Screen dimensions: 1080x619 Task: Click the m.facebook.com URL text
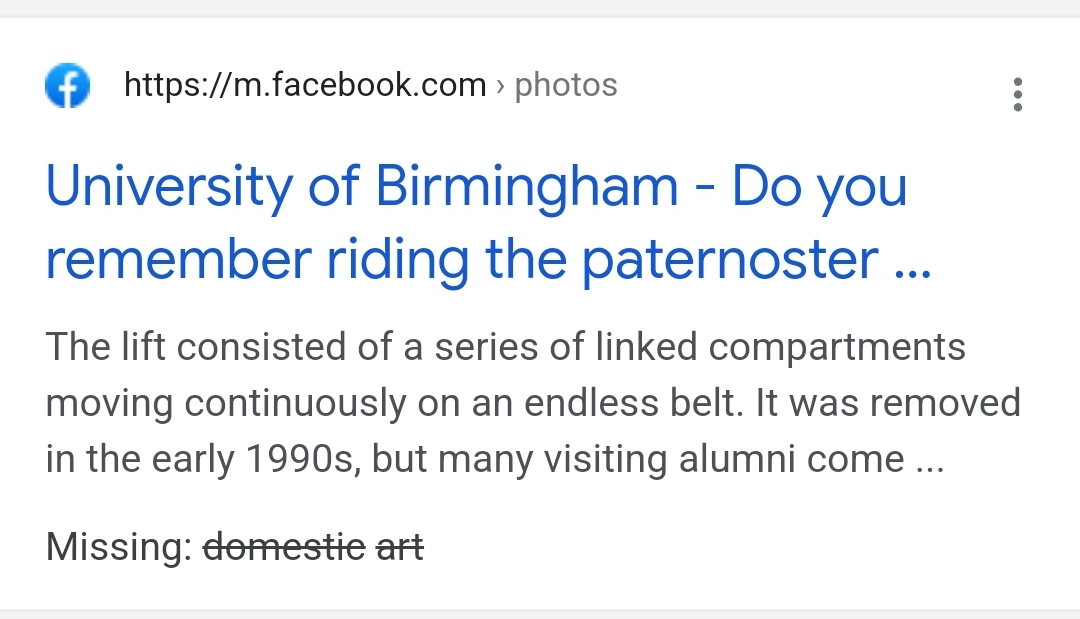[305, 86]
